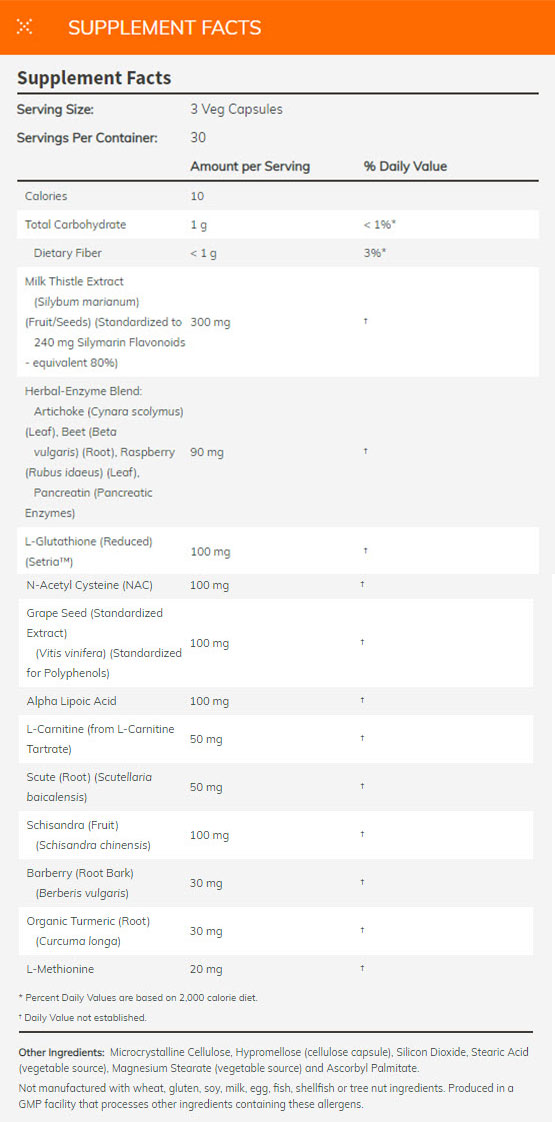Select the Schisandra (Fruit) row
This screenshot has height=1122, width=555.
pyautogui.click(x=276, y=835)
